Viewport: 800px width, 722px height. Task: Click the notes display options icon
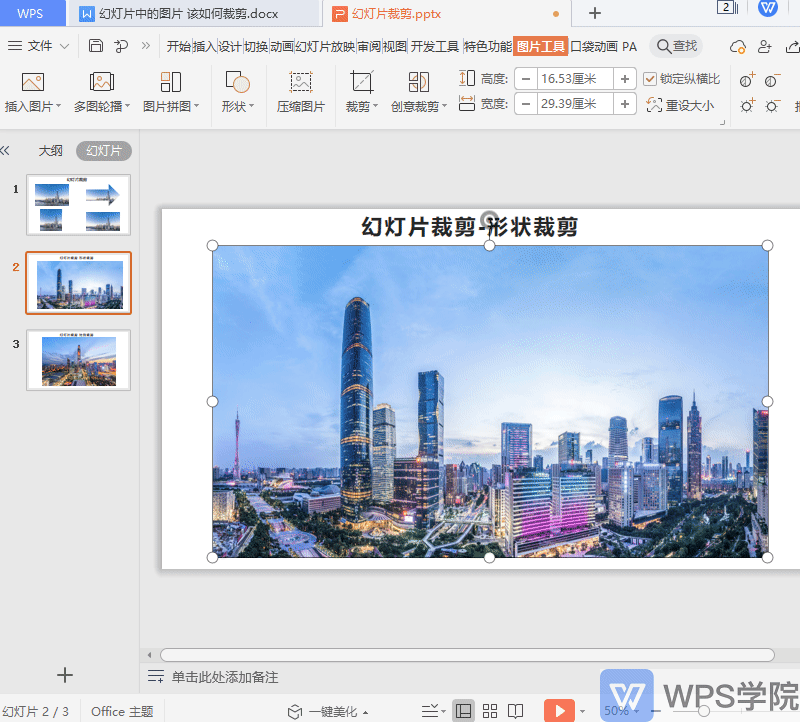[433, 710]
